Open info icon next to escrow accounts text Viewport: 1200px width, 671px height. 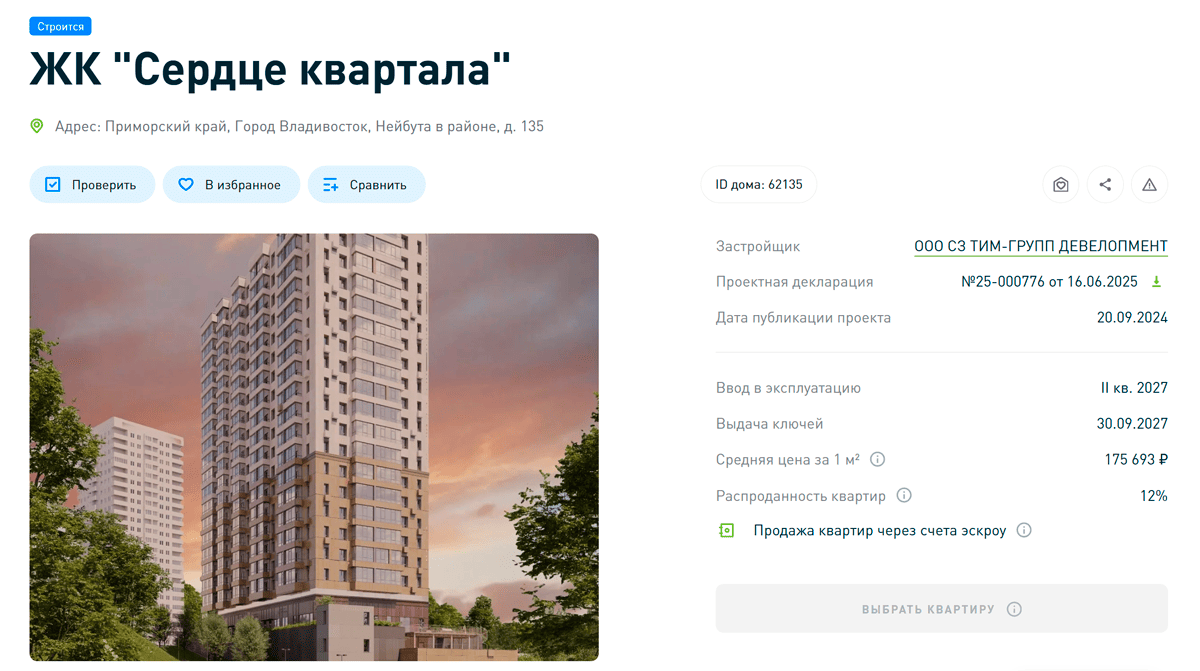[x=1024, y=531]
